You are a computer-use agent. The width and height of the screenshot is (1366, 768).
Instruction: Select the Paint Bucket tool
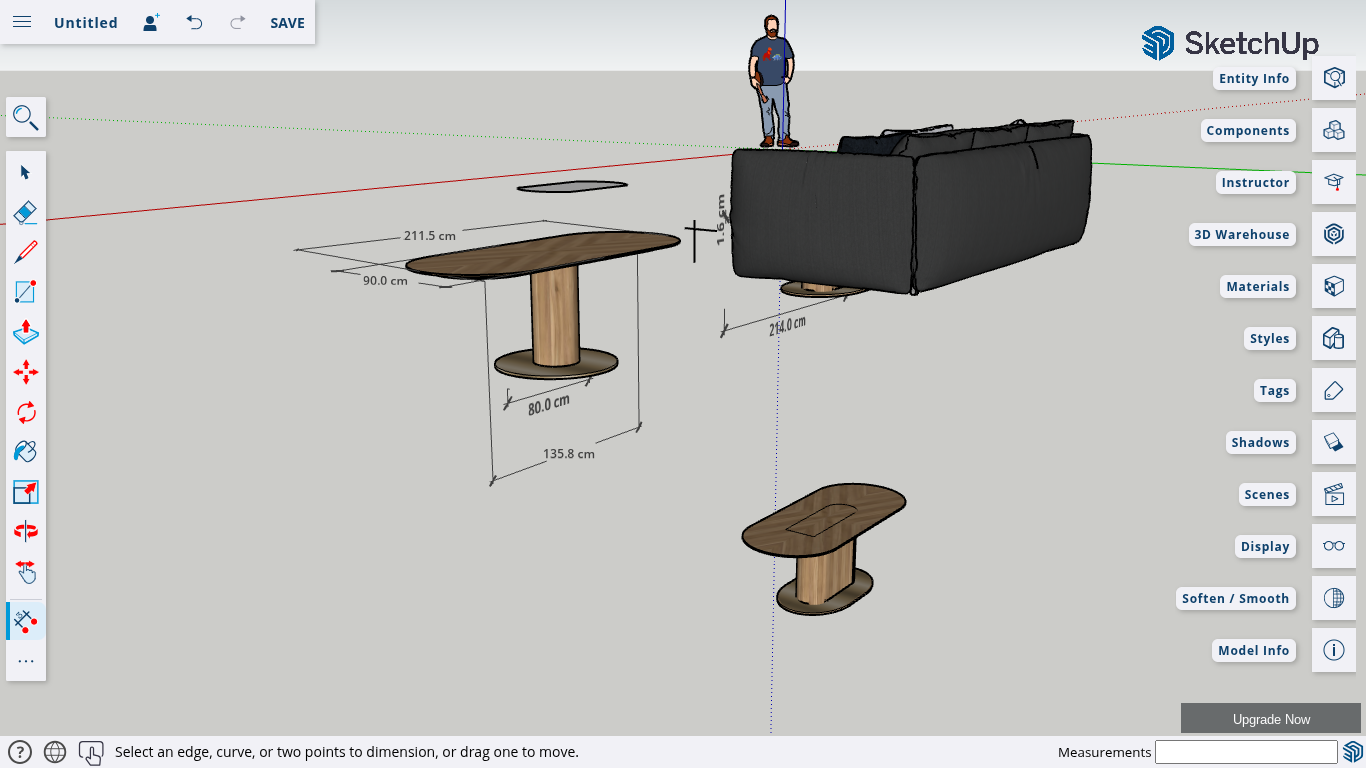pyautogui.click(x=26, y=452)
